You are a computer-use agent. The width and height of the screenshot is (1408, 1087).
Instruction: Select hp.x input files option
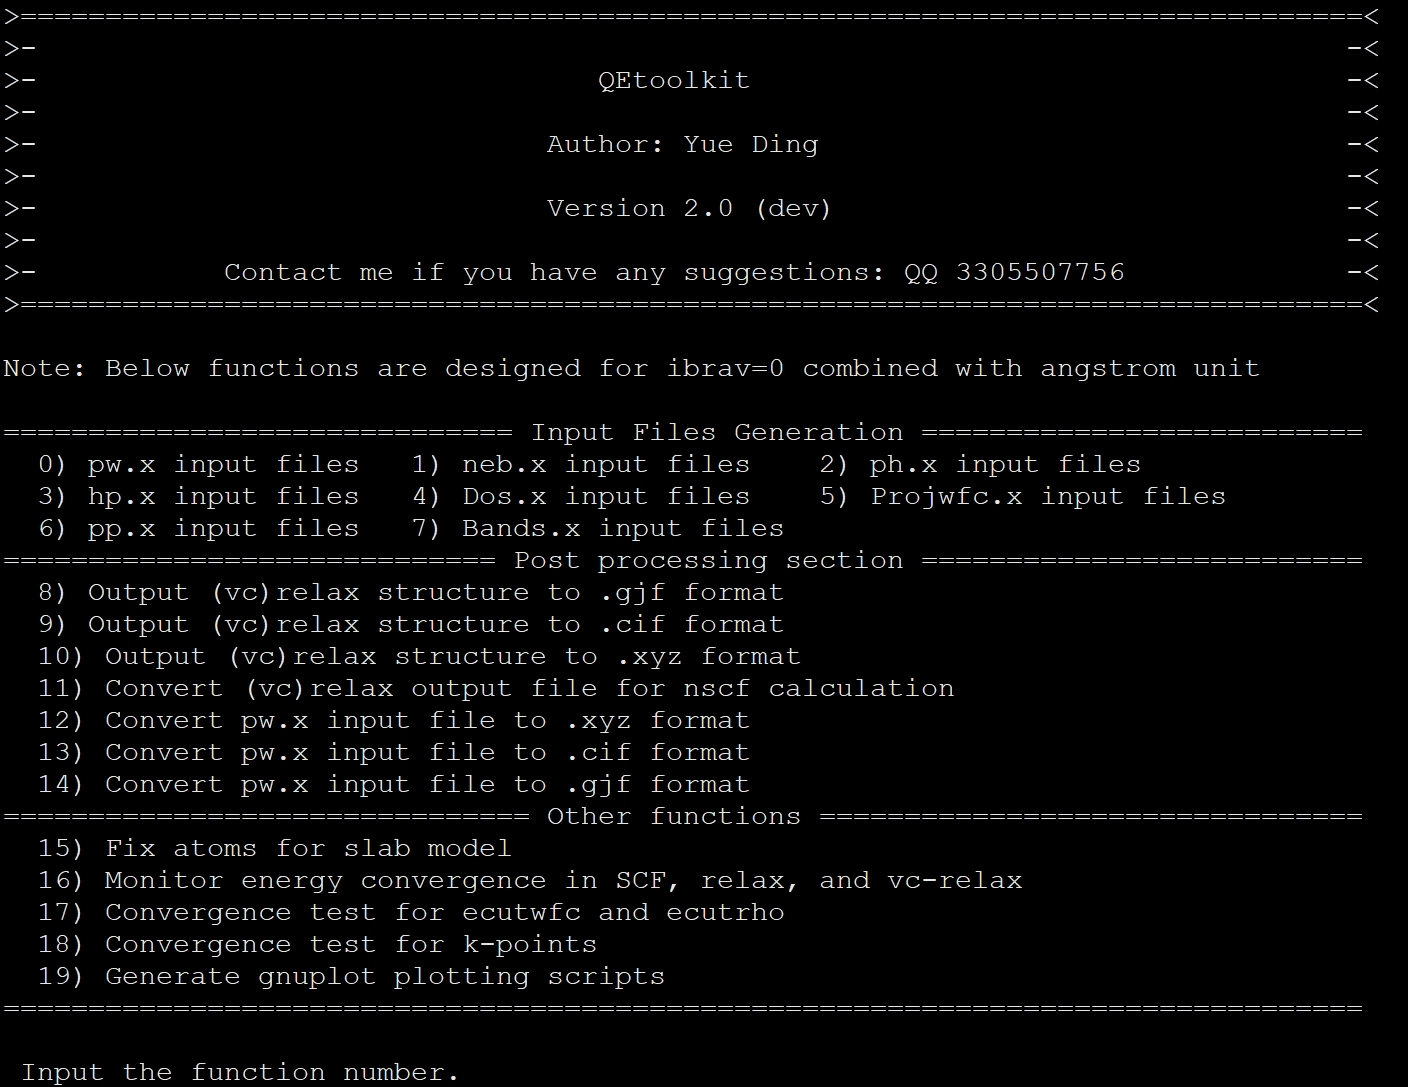coord(198,497)
